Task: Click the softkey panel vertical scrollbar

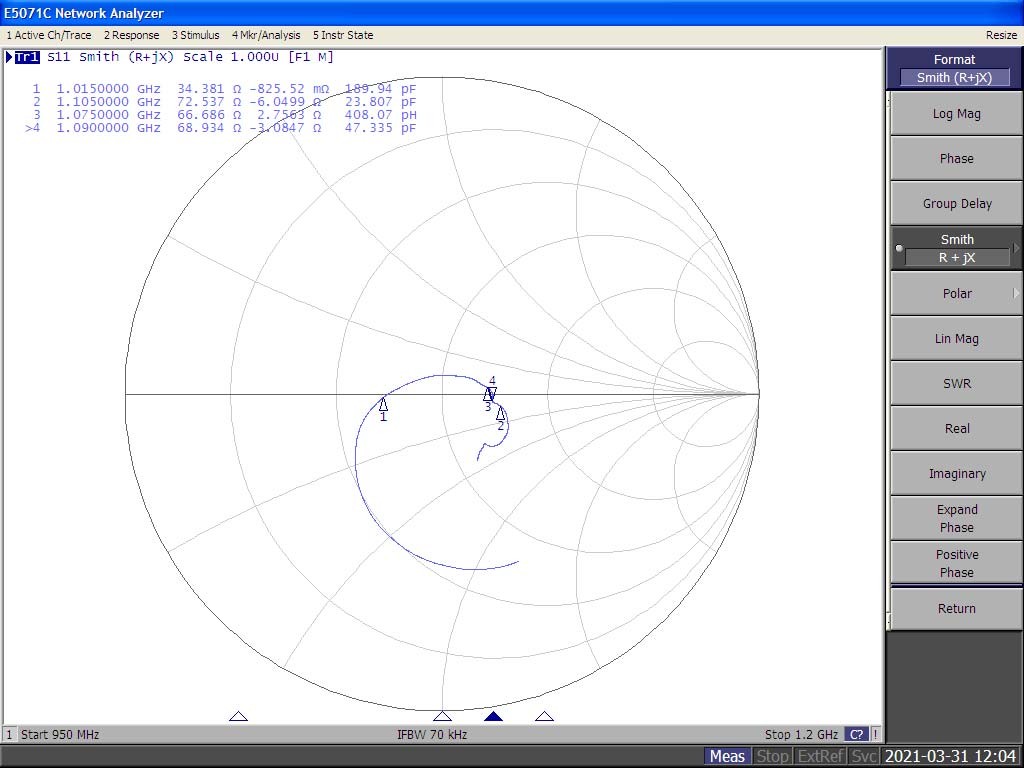Action: click(888, 359)
